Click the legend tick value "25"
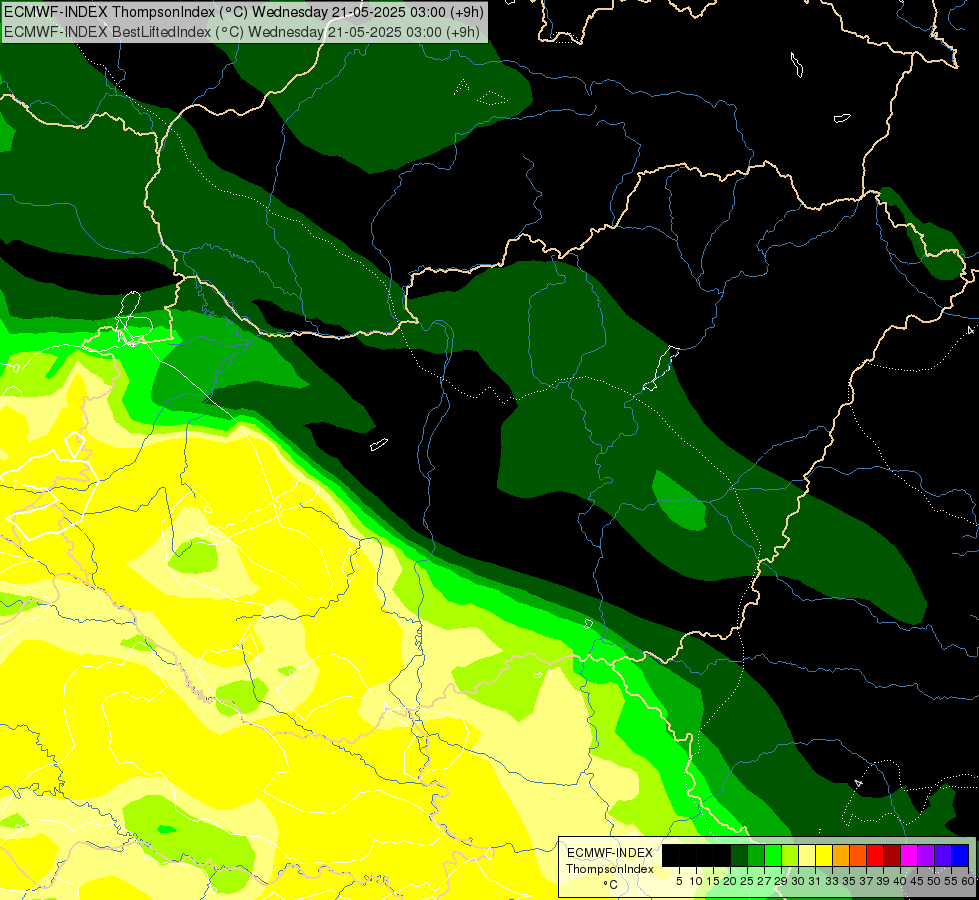 click(x=747, y=881)
